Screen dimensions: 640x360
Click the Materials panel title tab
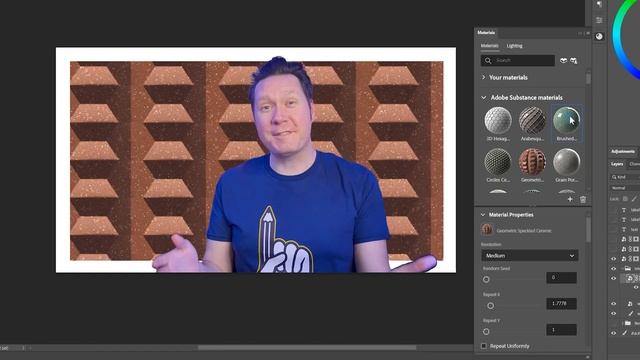(486, 33)
